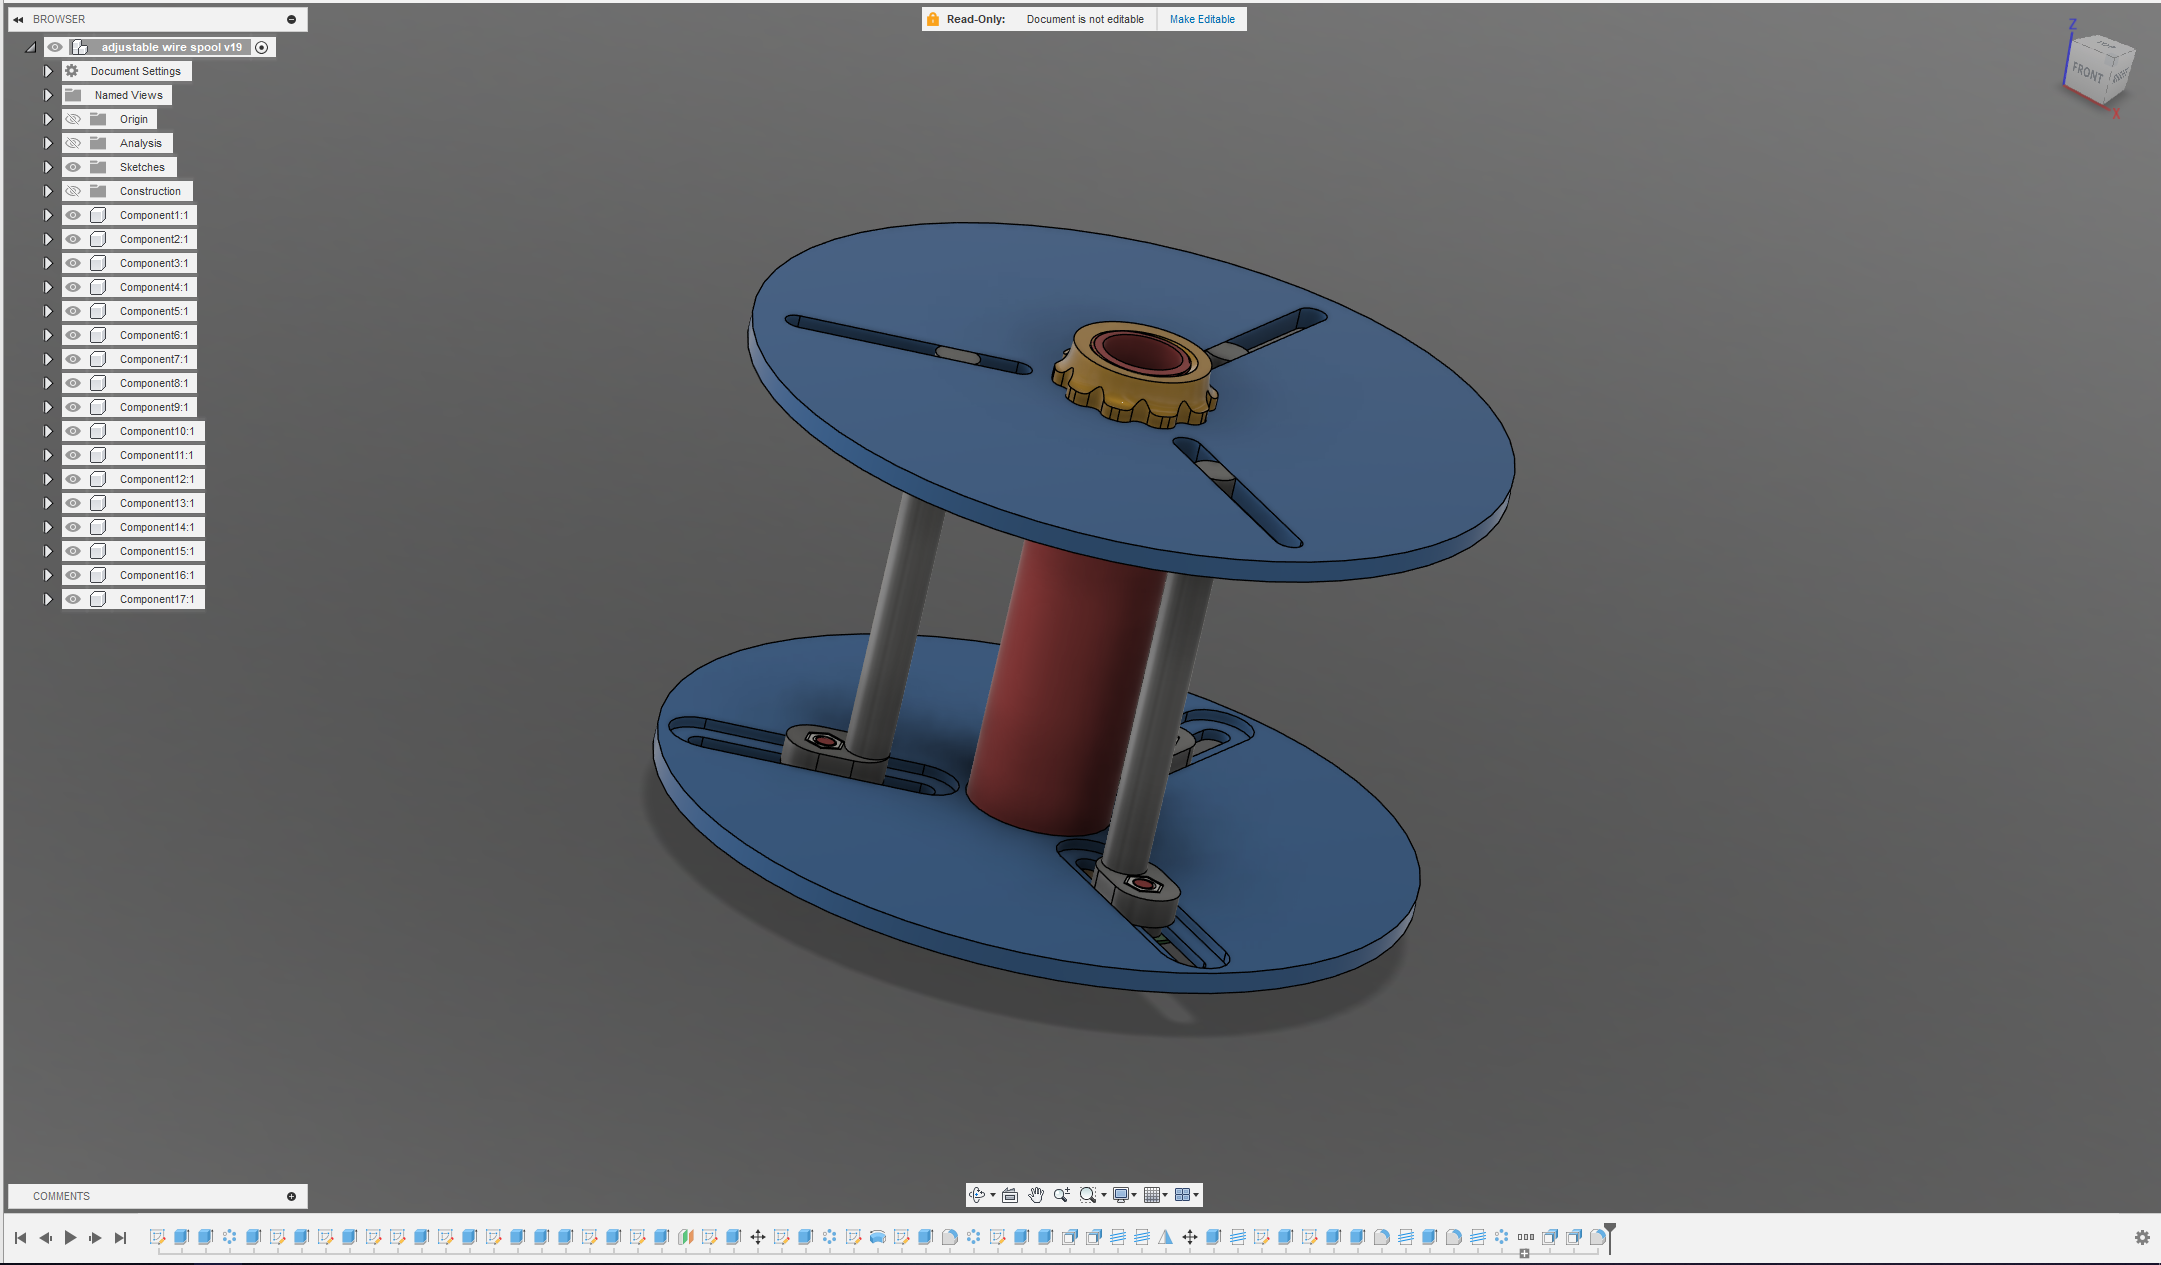
Task: Click the Viewports layout icon
Action: (1185, 1195)
